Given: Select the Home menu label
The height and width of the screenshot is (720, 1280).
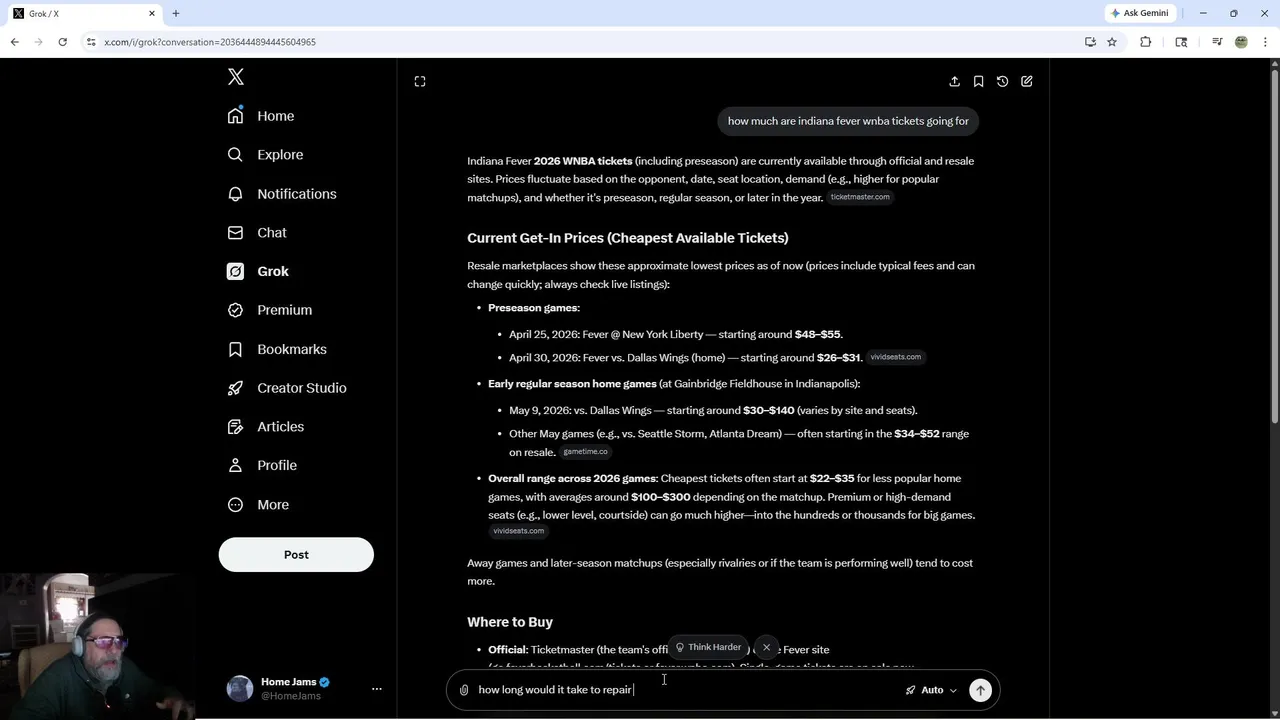Looking at the screenshot, I should coord(275,116).
